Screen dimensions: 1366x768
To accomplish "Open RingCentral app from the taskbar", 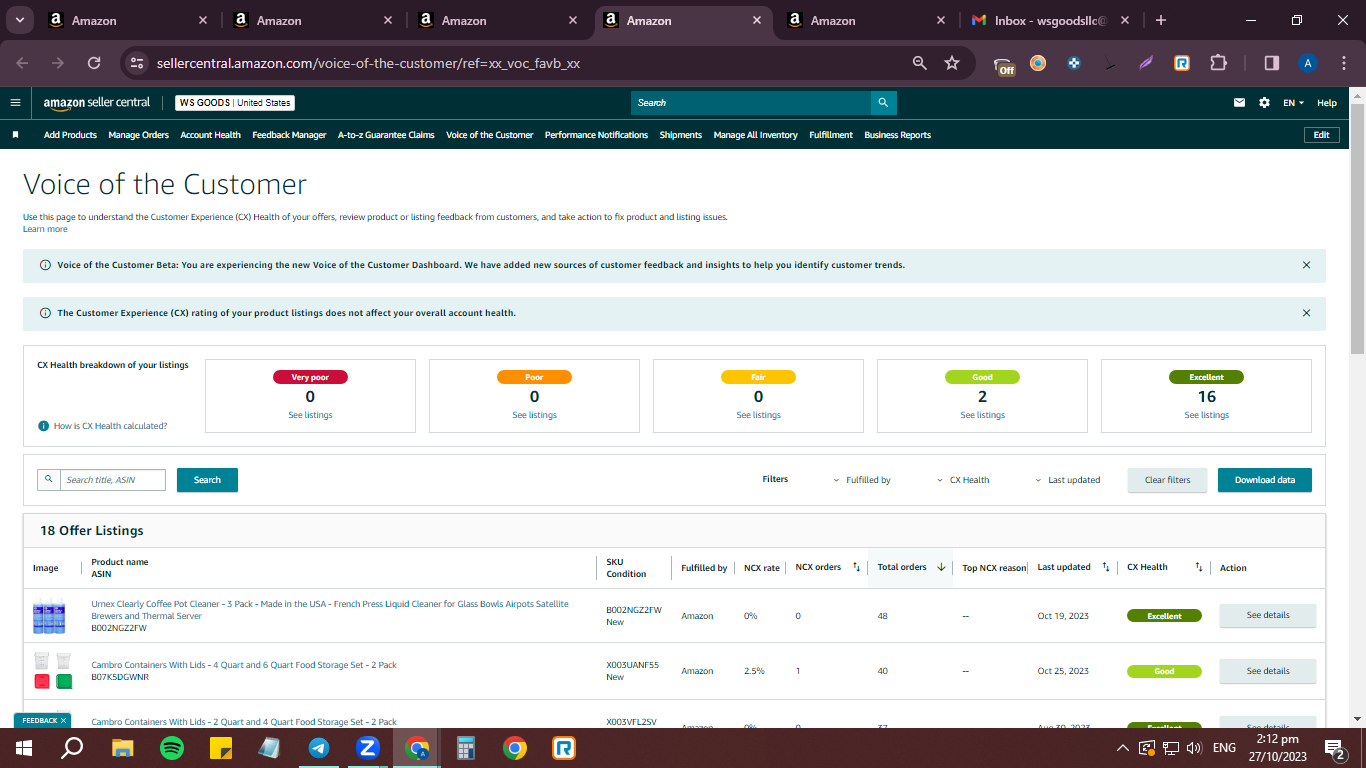I will 564,748.
